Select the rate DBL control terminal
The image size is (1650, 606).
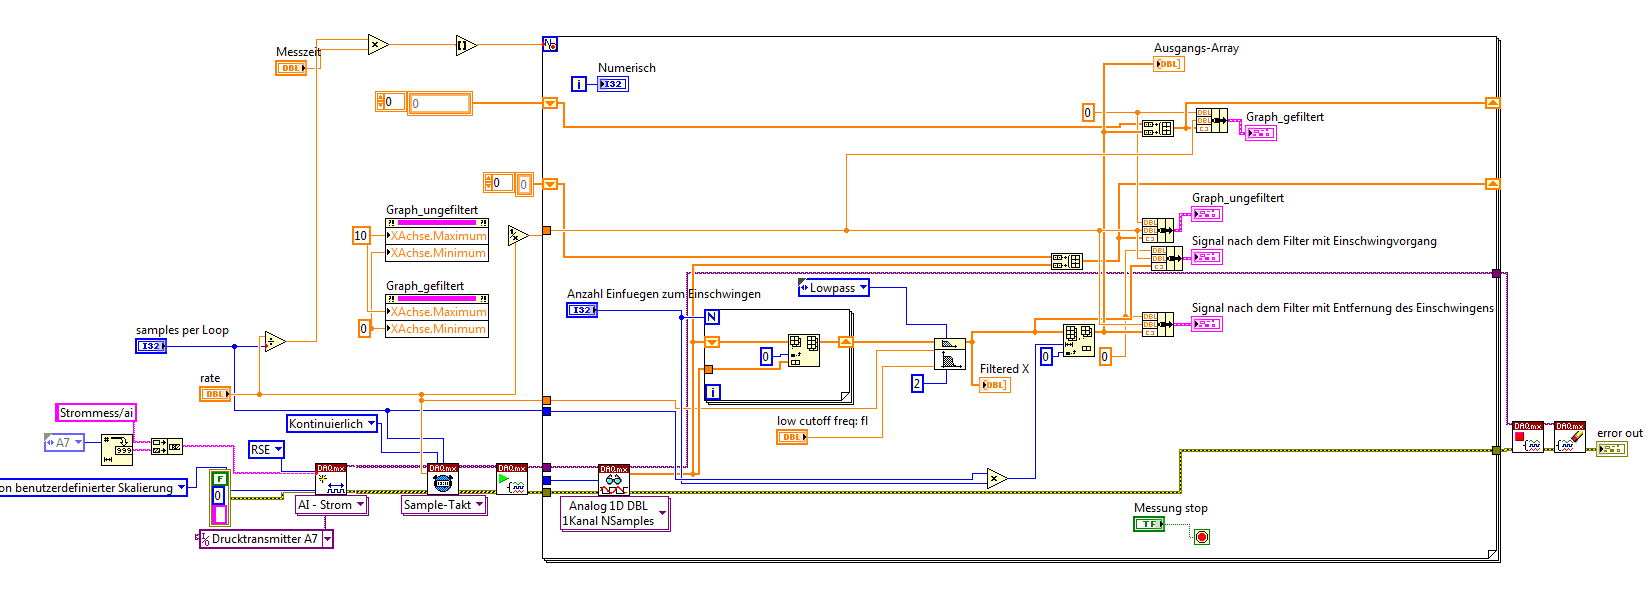(215, 394)
